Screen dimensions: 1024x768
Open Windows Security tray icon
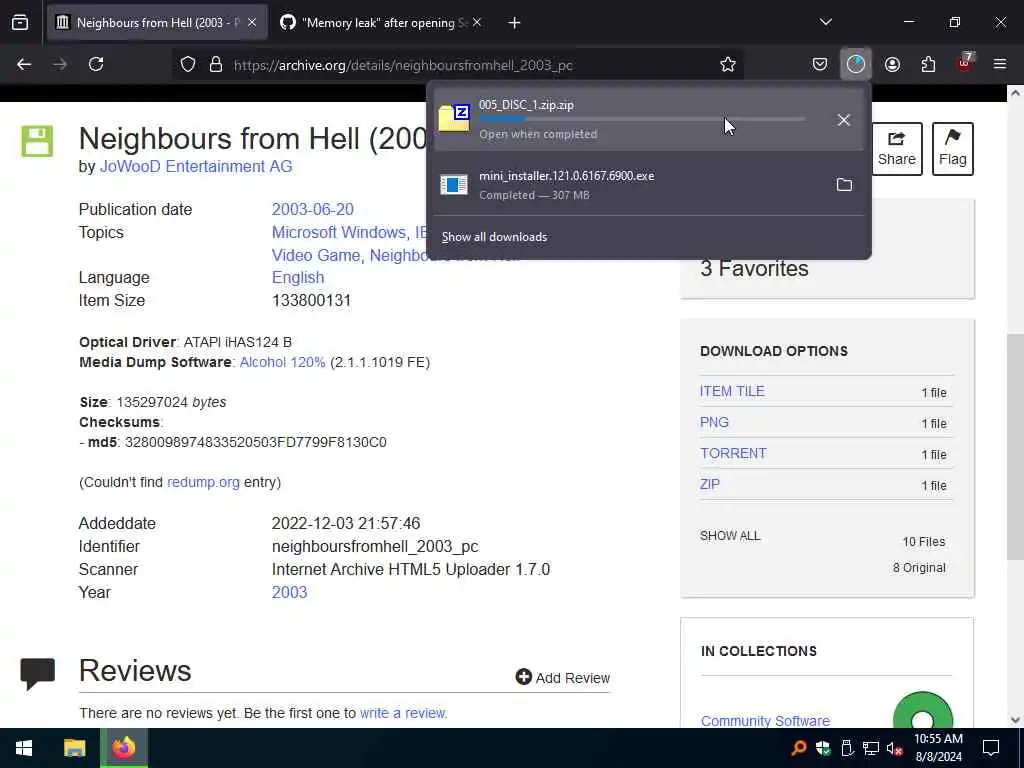click(823, 748)
